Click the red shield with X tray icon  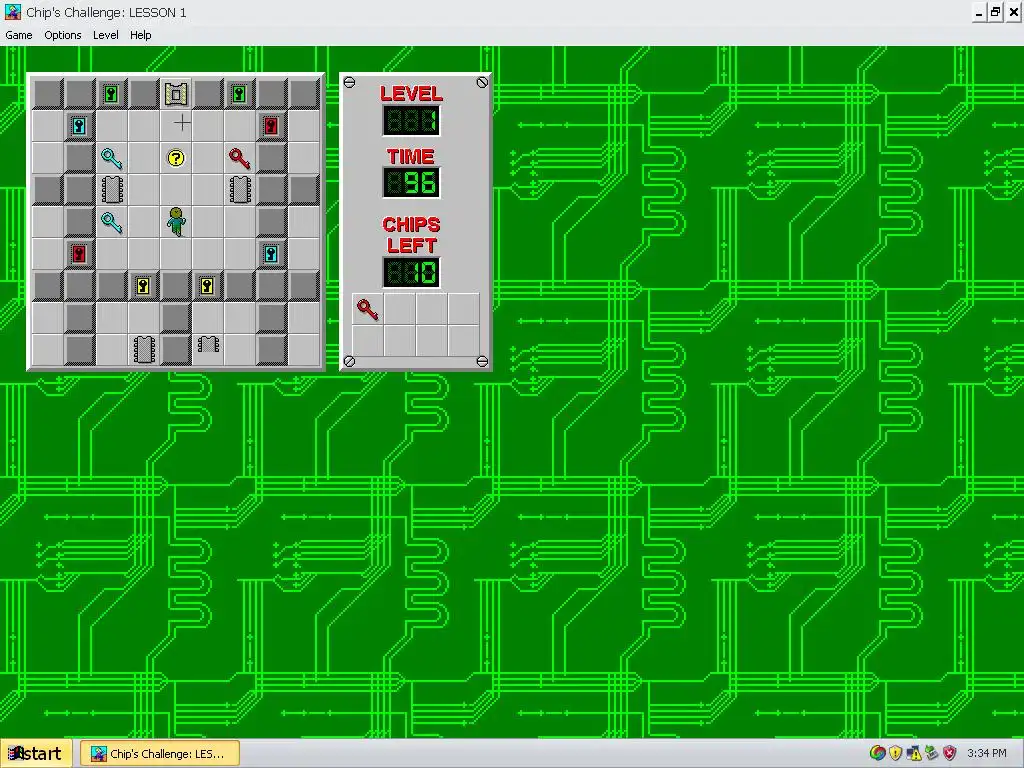pos(950,753)
